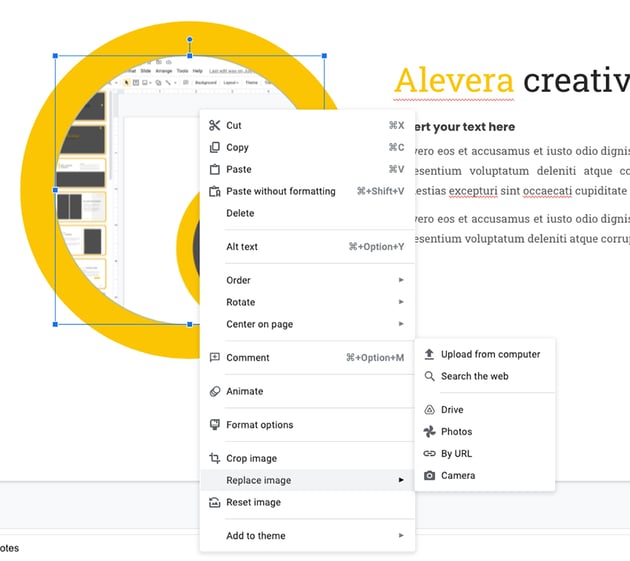This screenshot has width=630, height=561.
Task: Select Paste without formatting
Action: [x=280, y=192]
